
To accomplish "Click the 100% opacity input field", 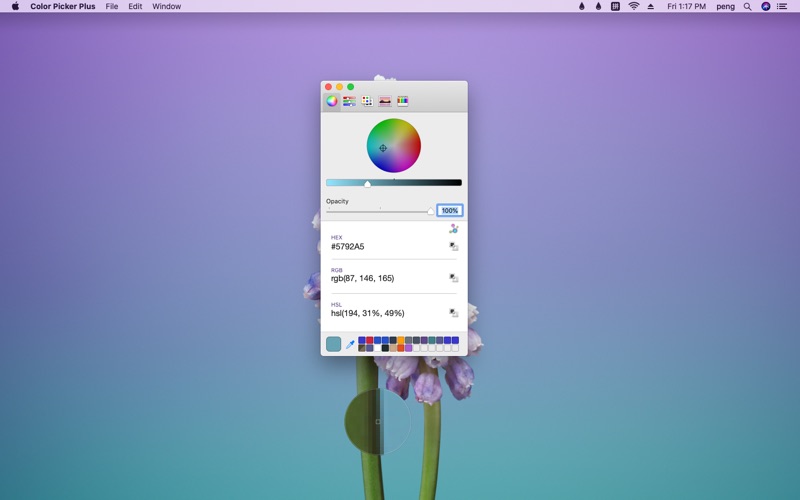I will [x=449, y=210].
